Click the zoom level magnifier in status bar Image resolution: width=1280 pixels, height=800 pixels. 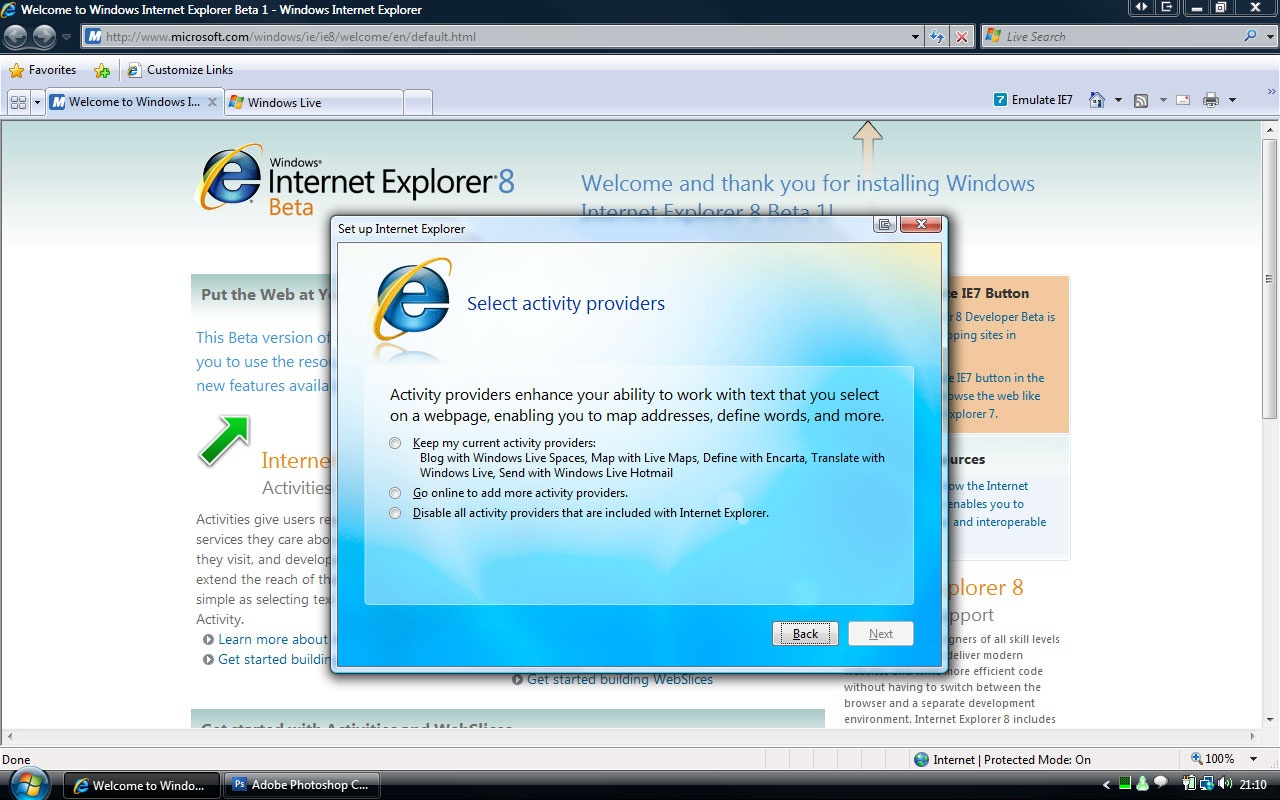[x=1197, y=759]
